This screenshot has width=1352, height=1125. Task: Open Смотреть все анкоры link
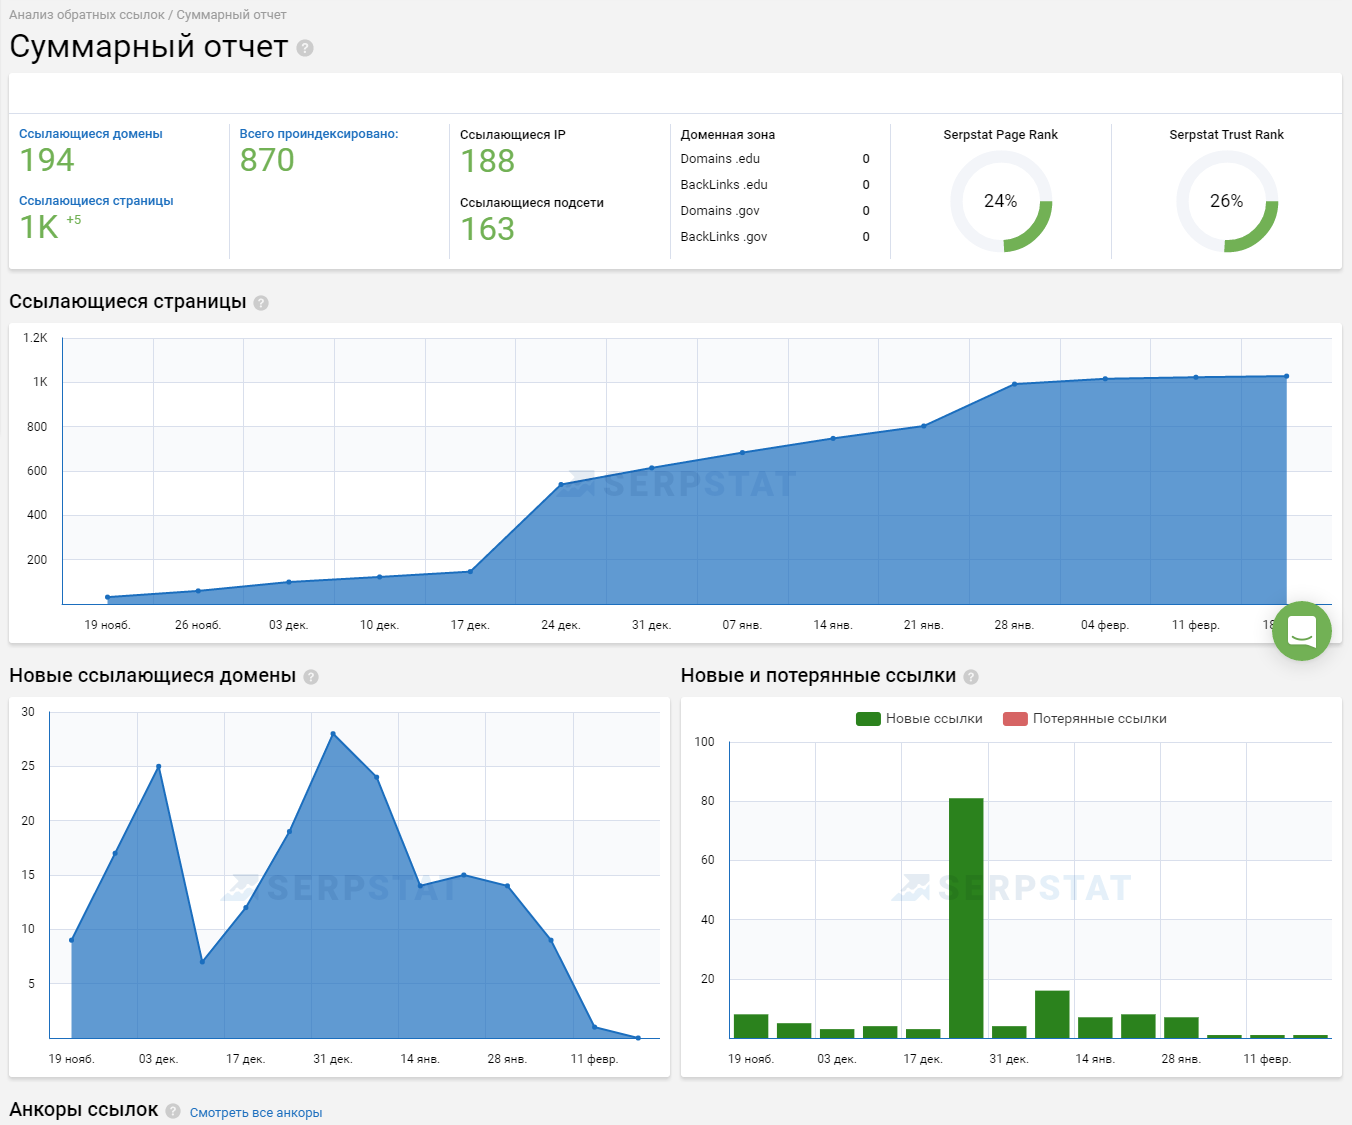click(x=256, y=1113)
